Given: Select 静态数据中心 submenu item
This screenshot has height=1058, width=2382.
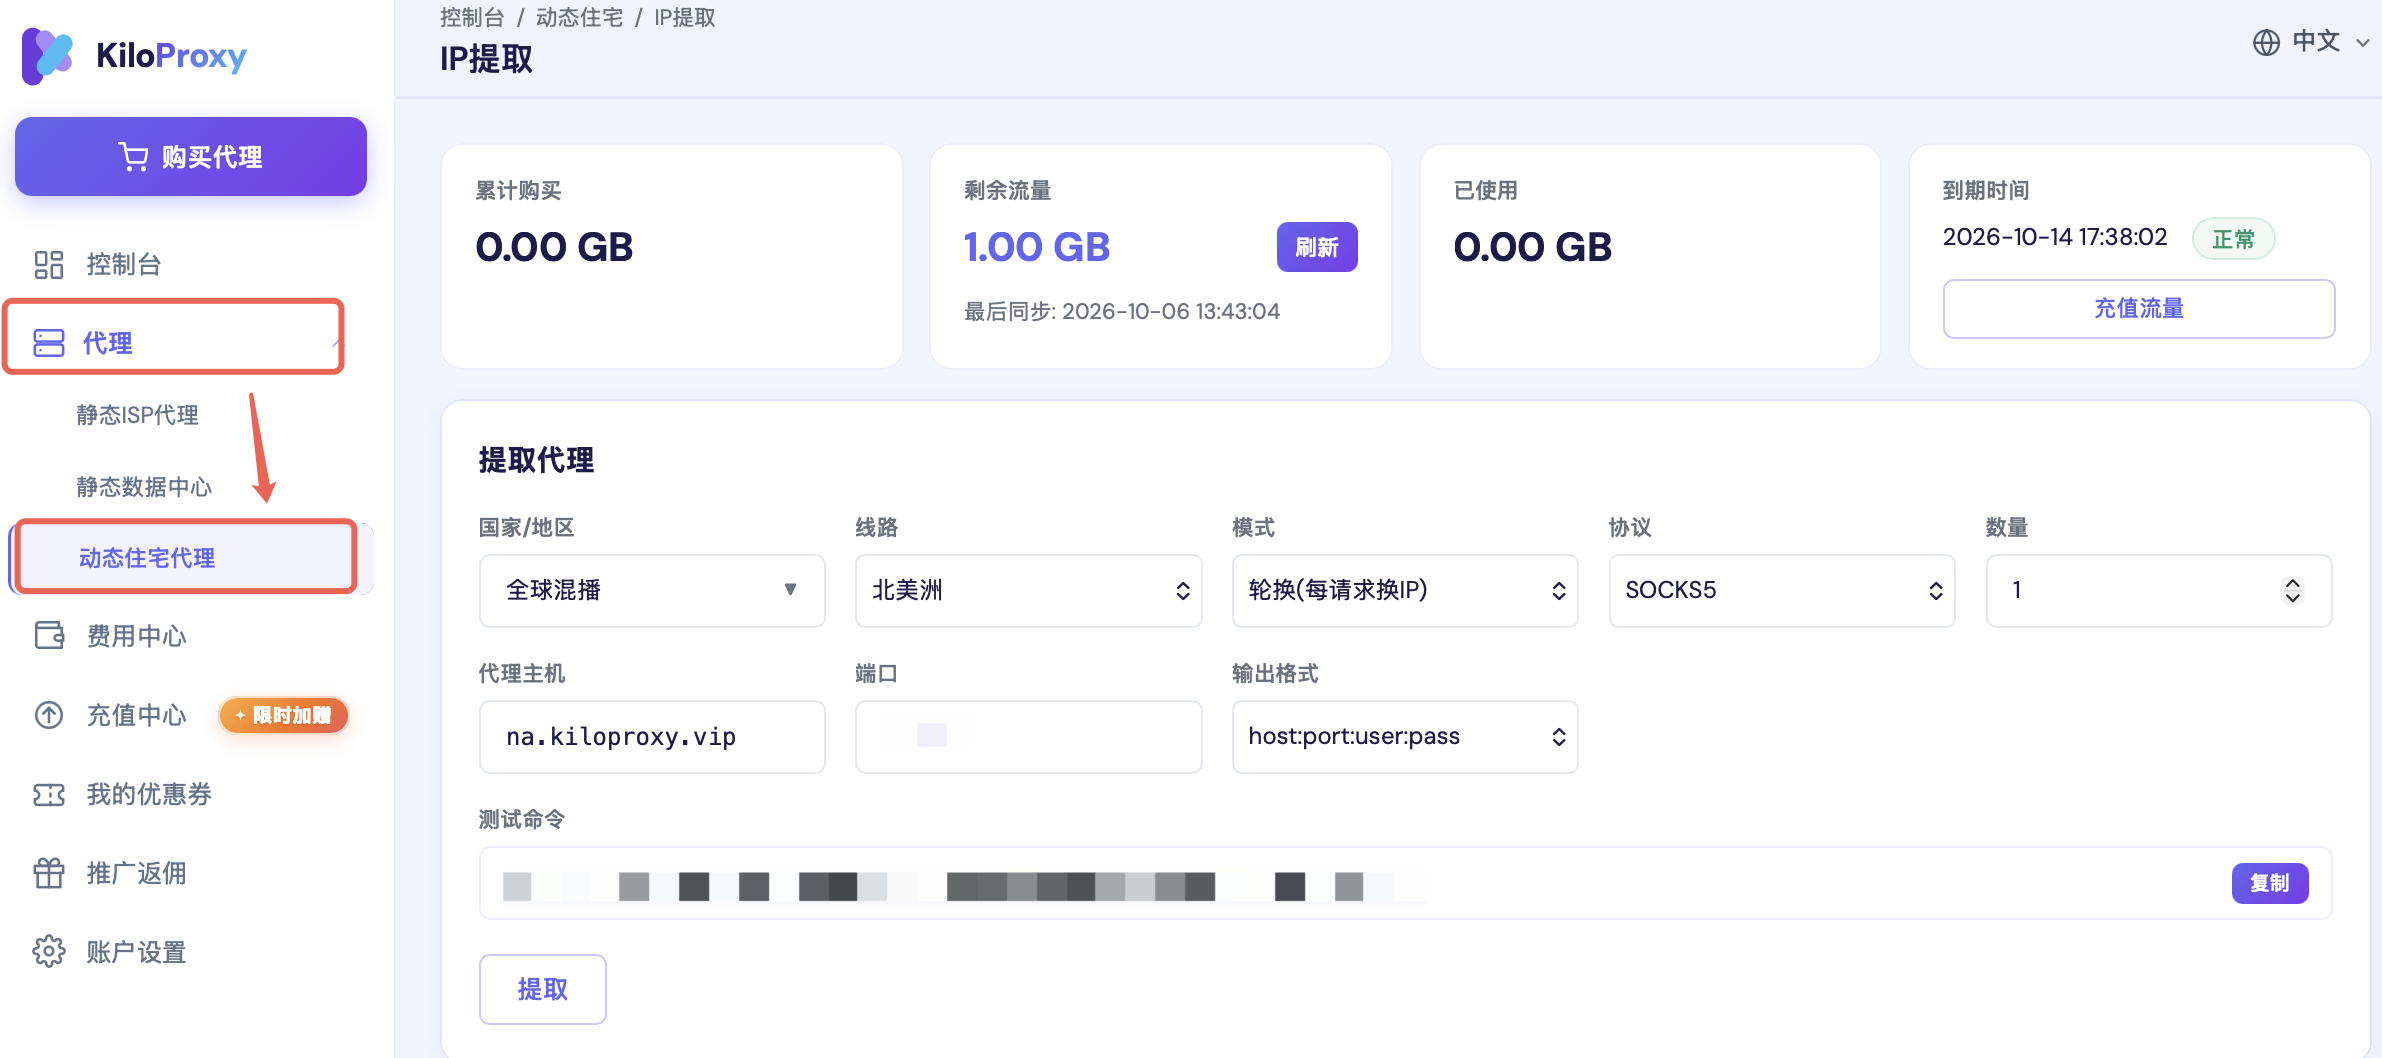Looking at the screenshot, I should tap(144, 487).
